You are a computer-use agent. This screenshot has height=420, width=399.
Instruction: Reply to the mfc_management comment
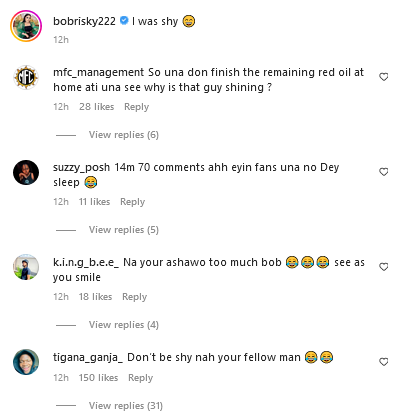(x=136, y=107)
